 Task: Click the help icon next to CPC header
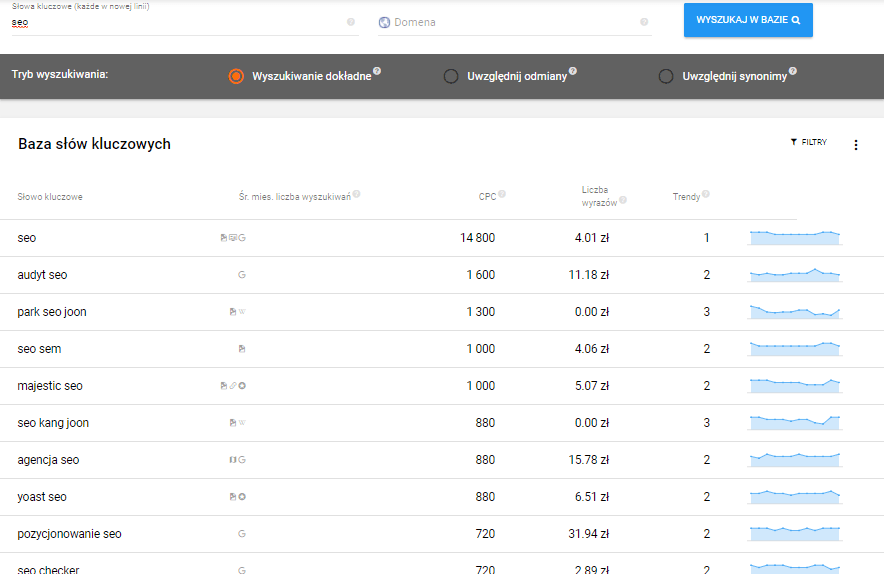coord(502,194)
